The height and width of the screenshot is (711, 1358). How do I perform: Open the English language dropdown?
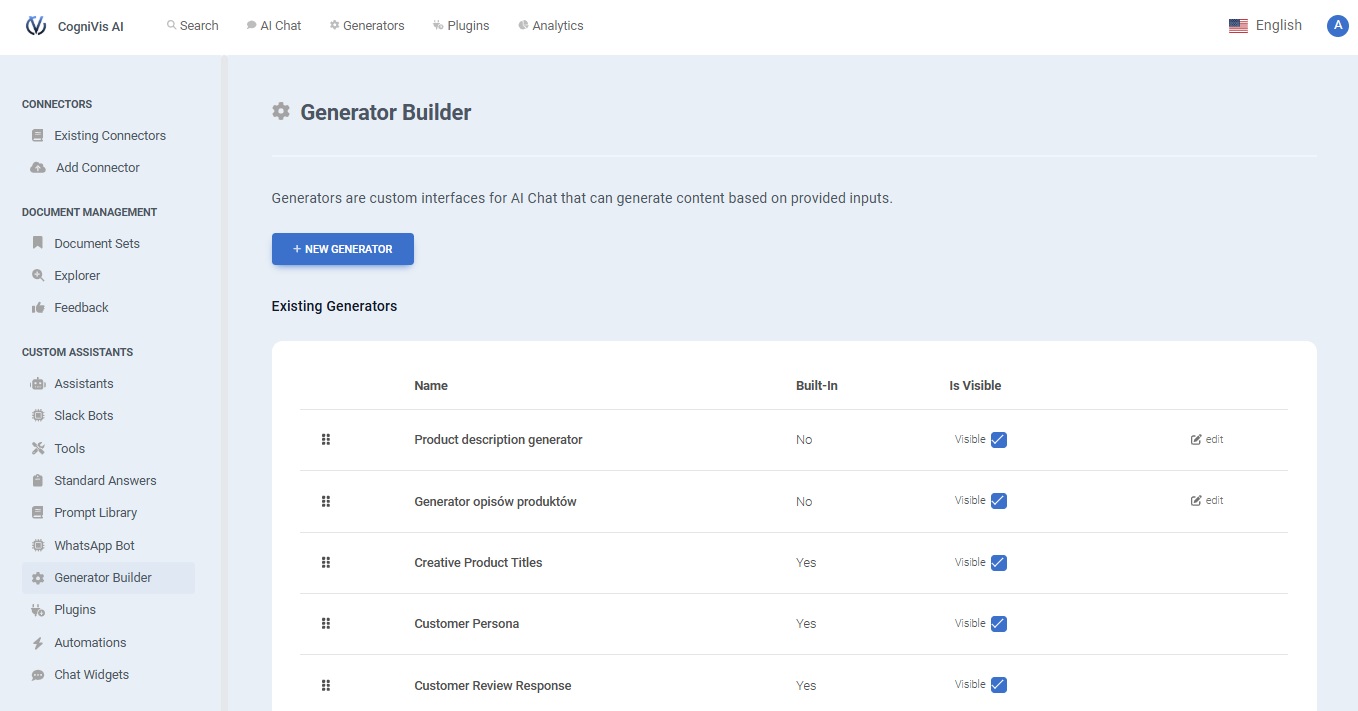tap(1265, 26)
